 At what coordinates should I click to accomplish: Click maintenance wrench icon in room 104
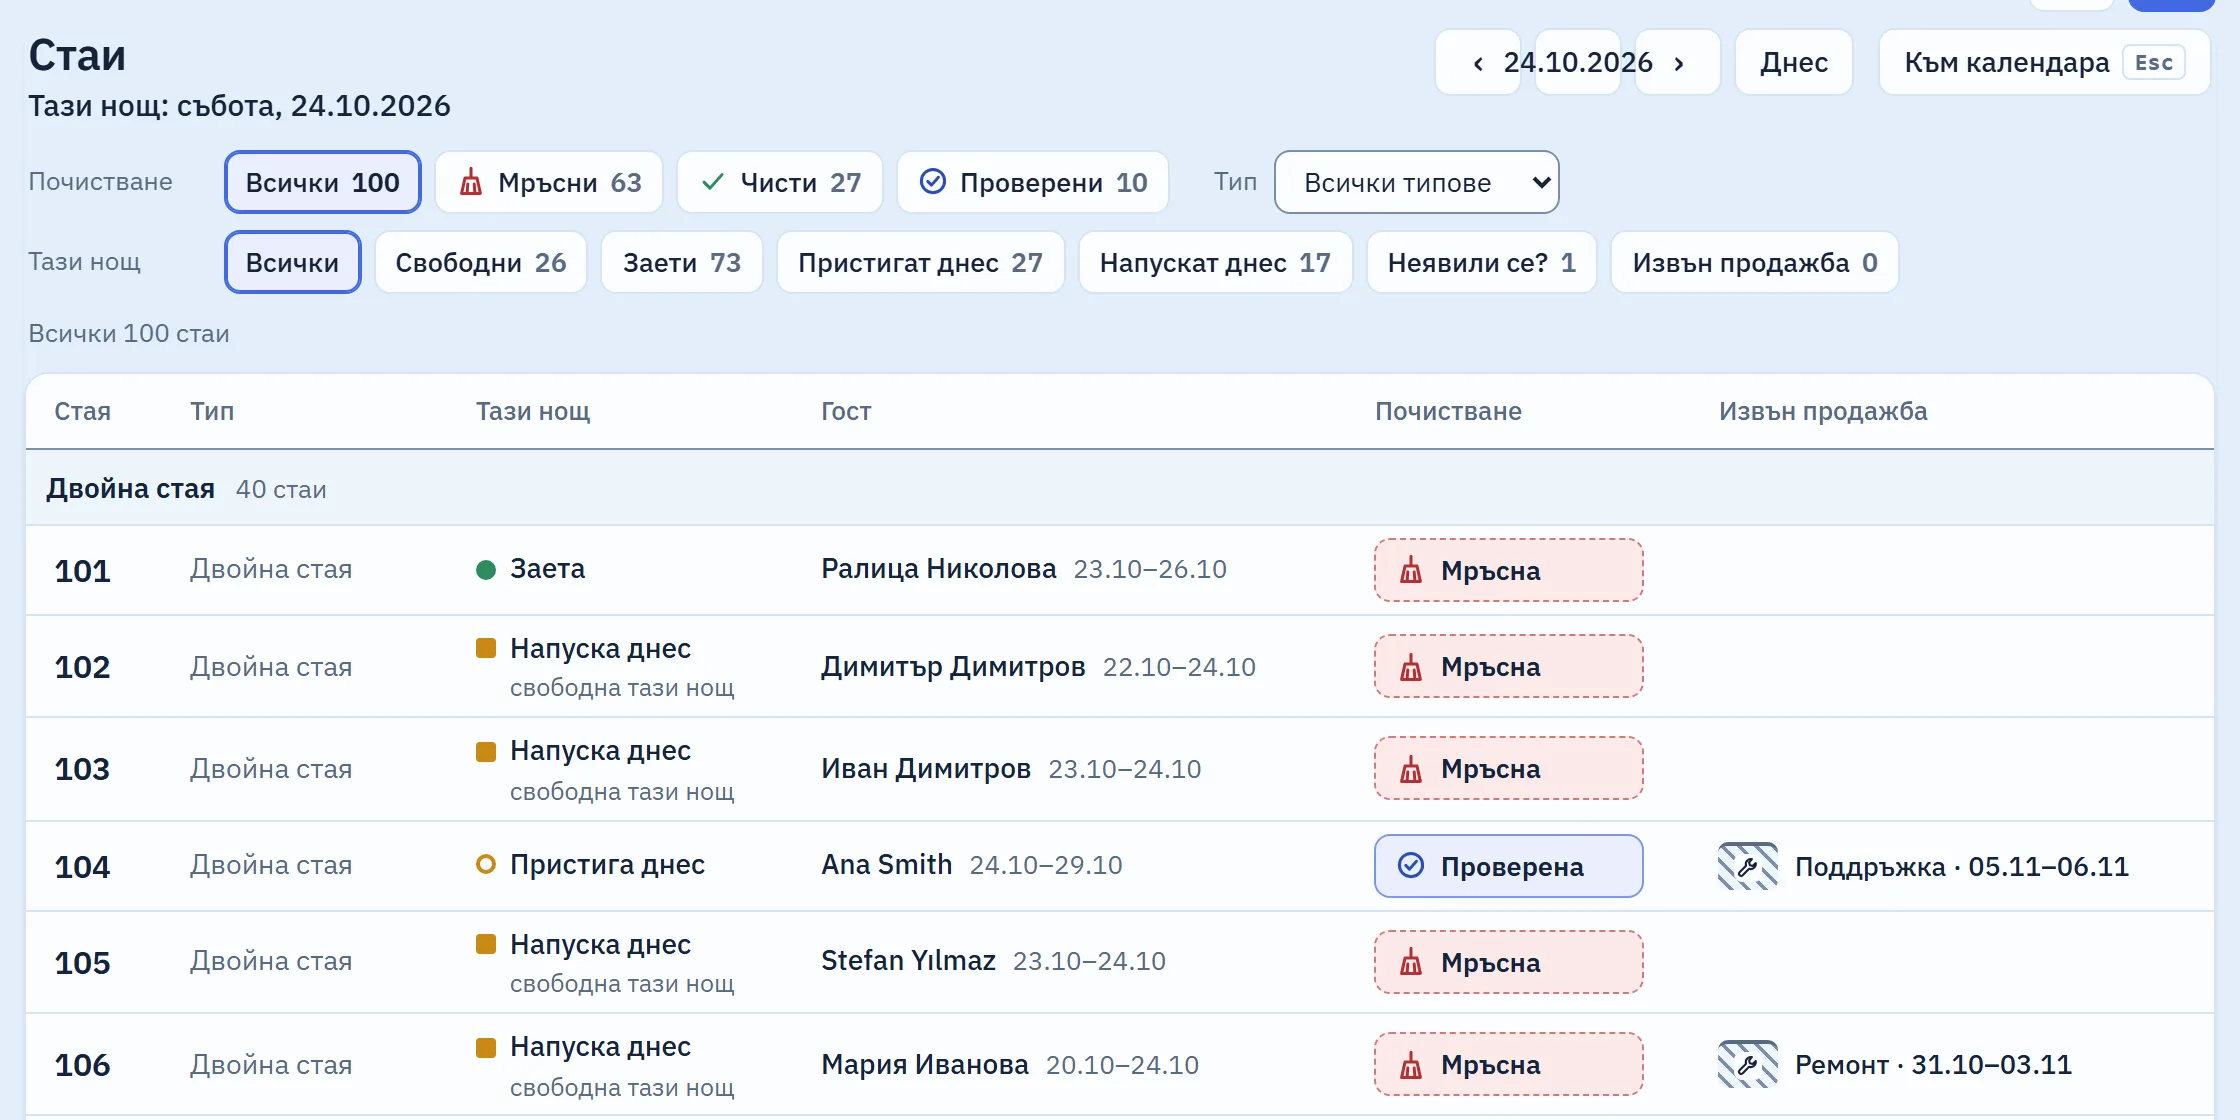pos(1748,866)
